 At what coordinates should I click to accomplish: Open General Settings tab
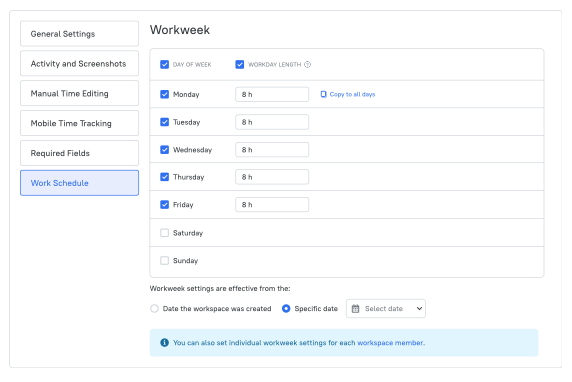80,34
